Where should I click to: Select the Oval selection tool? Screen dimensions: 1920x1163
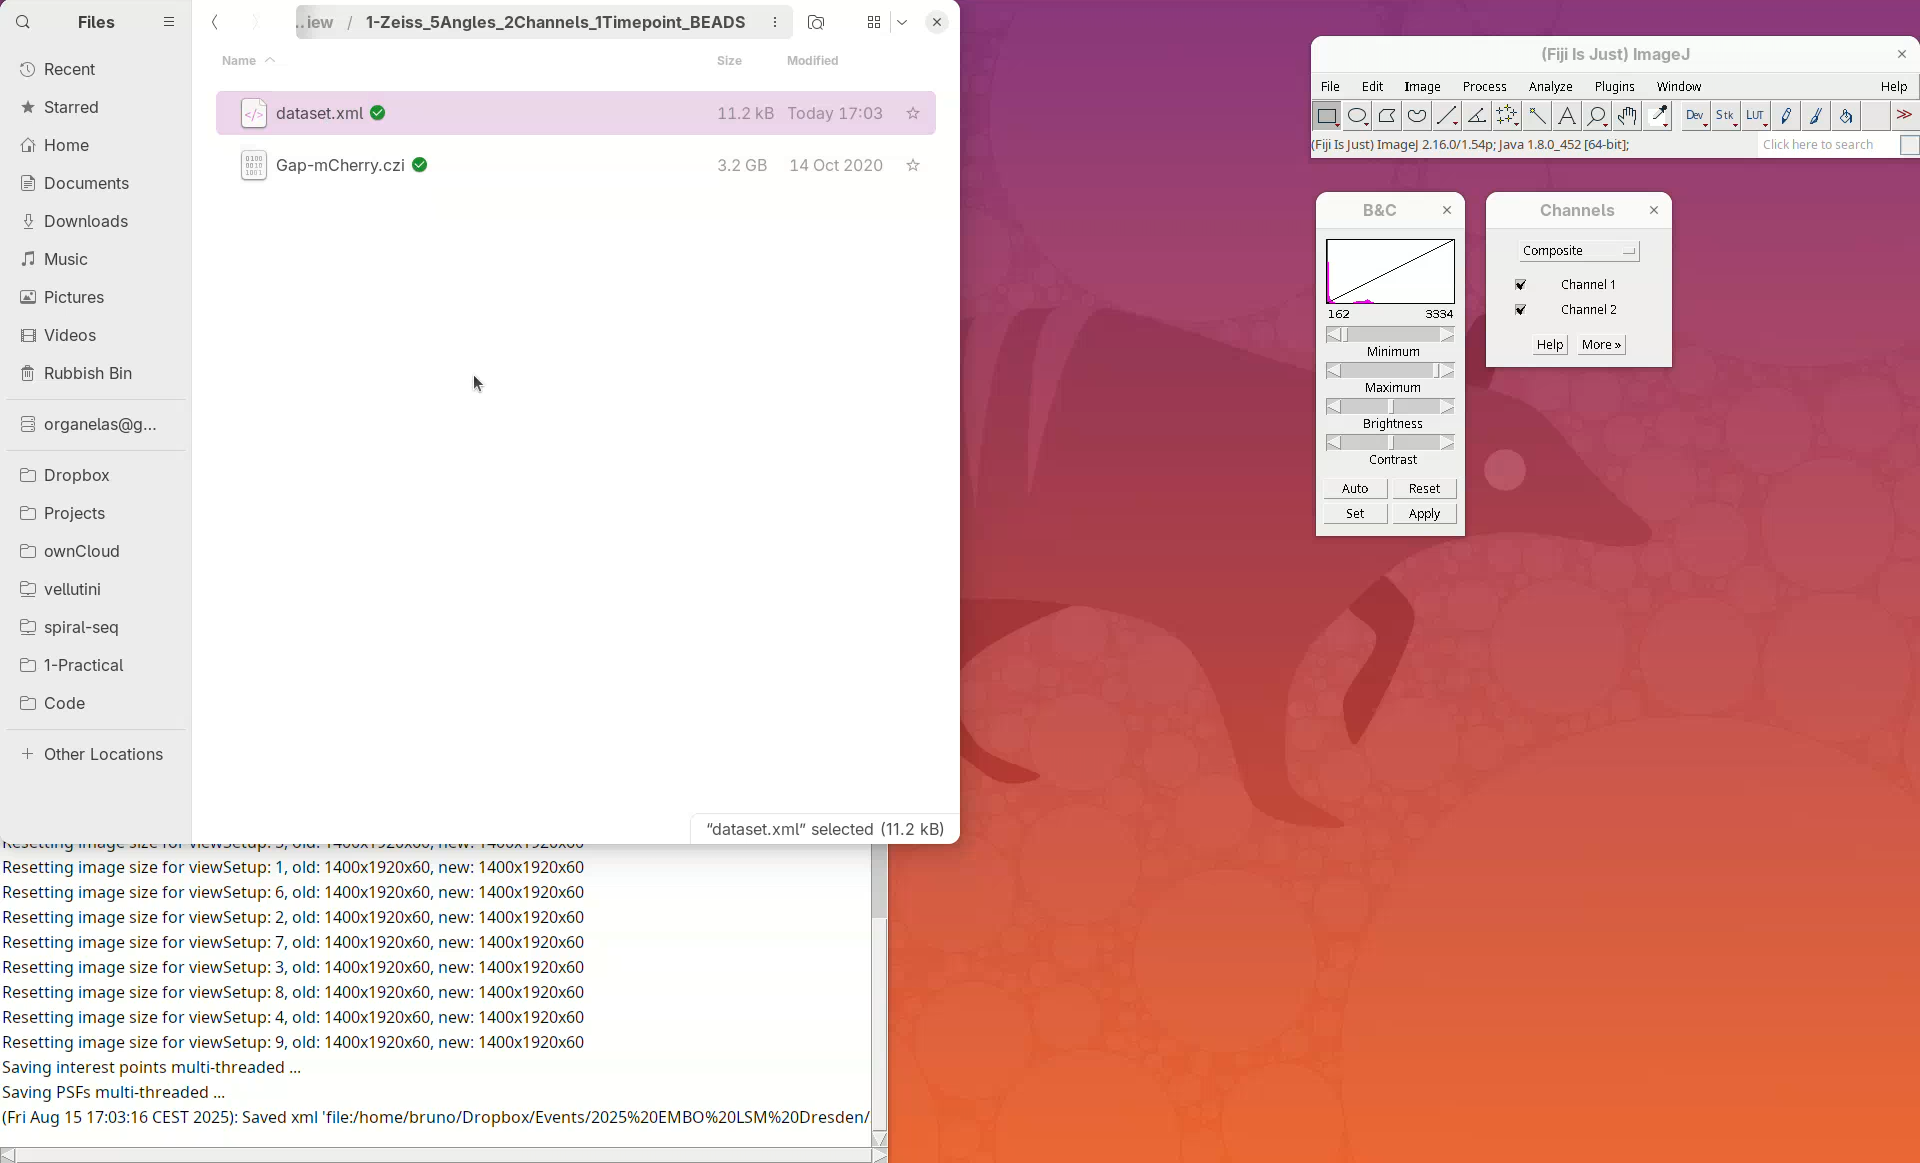(1357, 116)
